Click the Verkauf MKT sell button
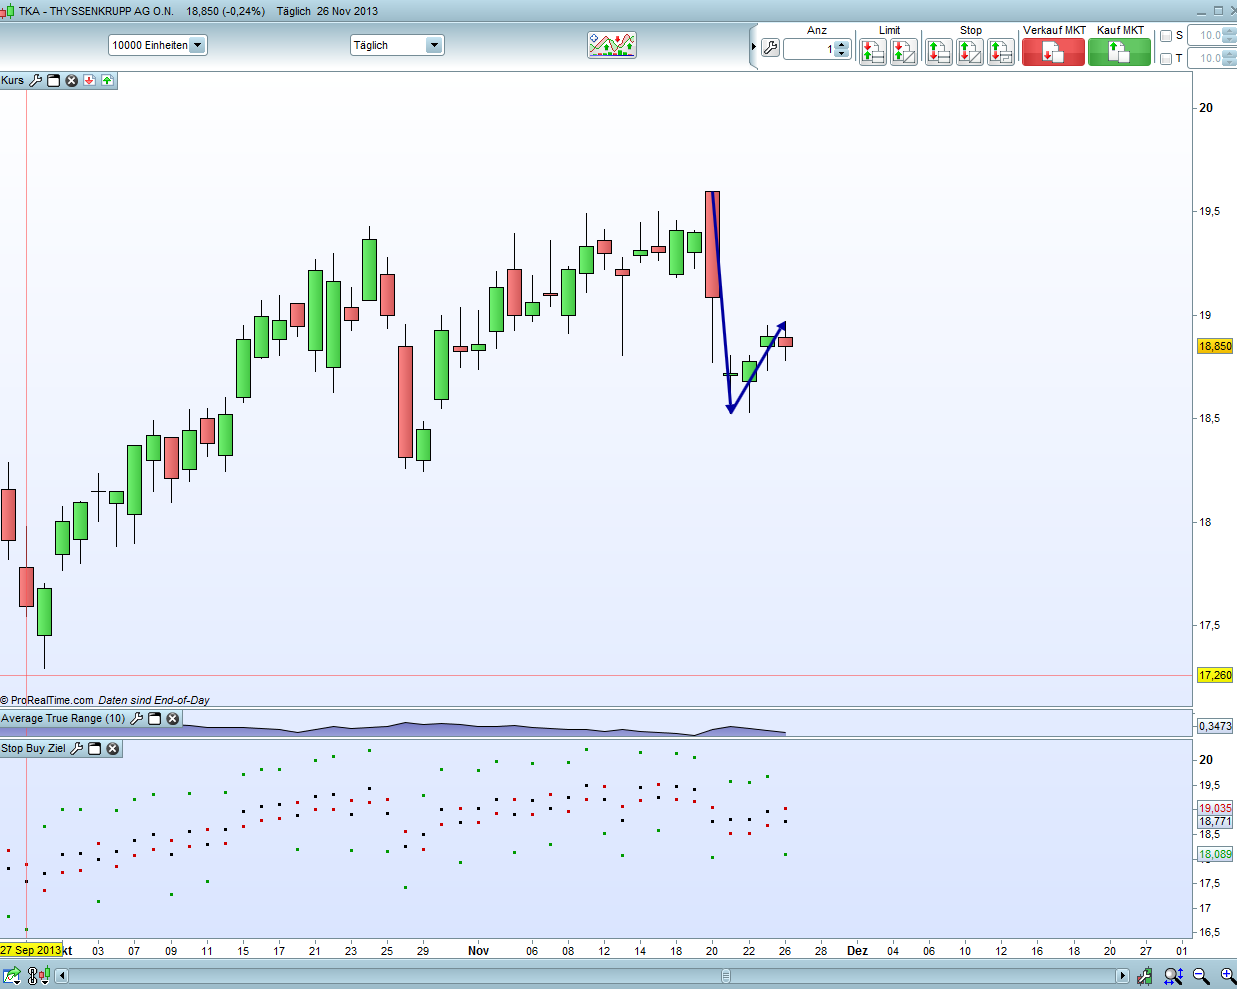 click(x=1052, y=52)
